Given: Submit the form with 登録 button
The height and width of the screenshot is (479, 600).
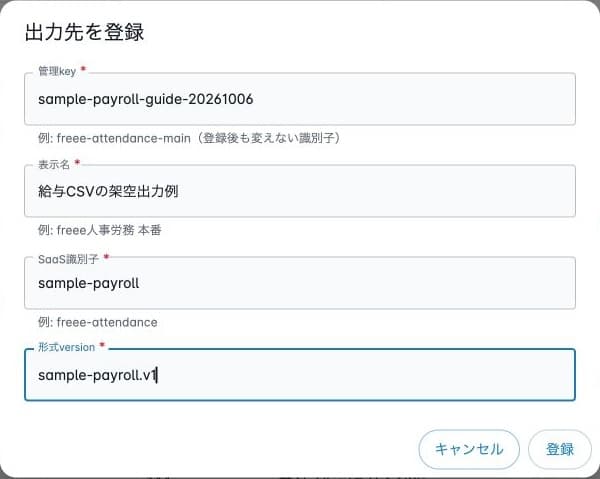Looking at the screenshot, I should point(560,449).
